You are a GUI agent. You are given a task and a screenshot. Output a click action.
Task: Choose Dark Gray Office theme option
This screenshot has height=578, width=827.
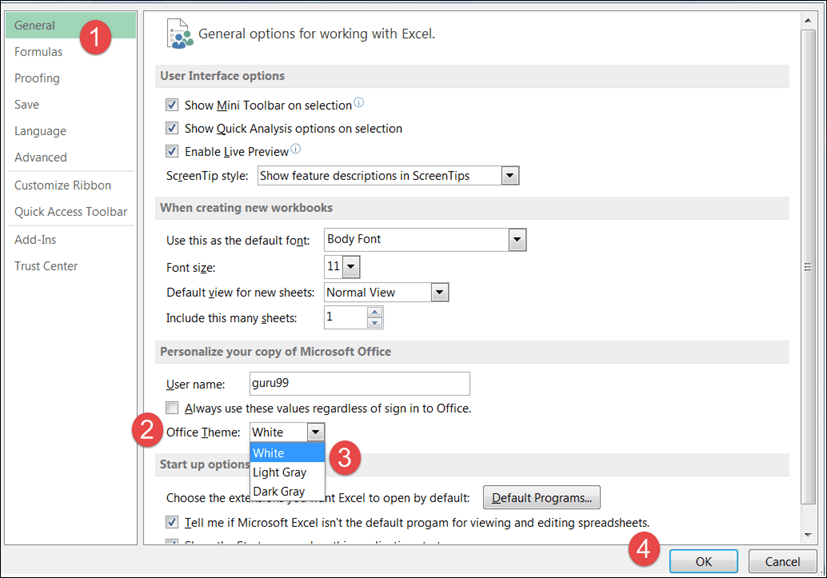coord(278,491)
